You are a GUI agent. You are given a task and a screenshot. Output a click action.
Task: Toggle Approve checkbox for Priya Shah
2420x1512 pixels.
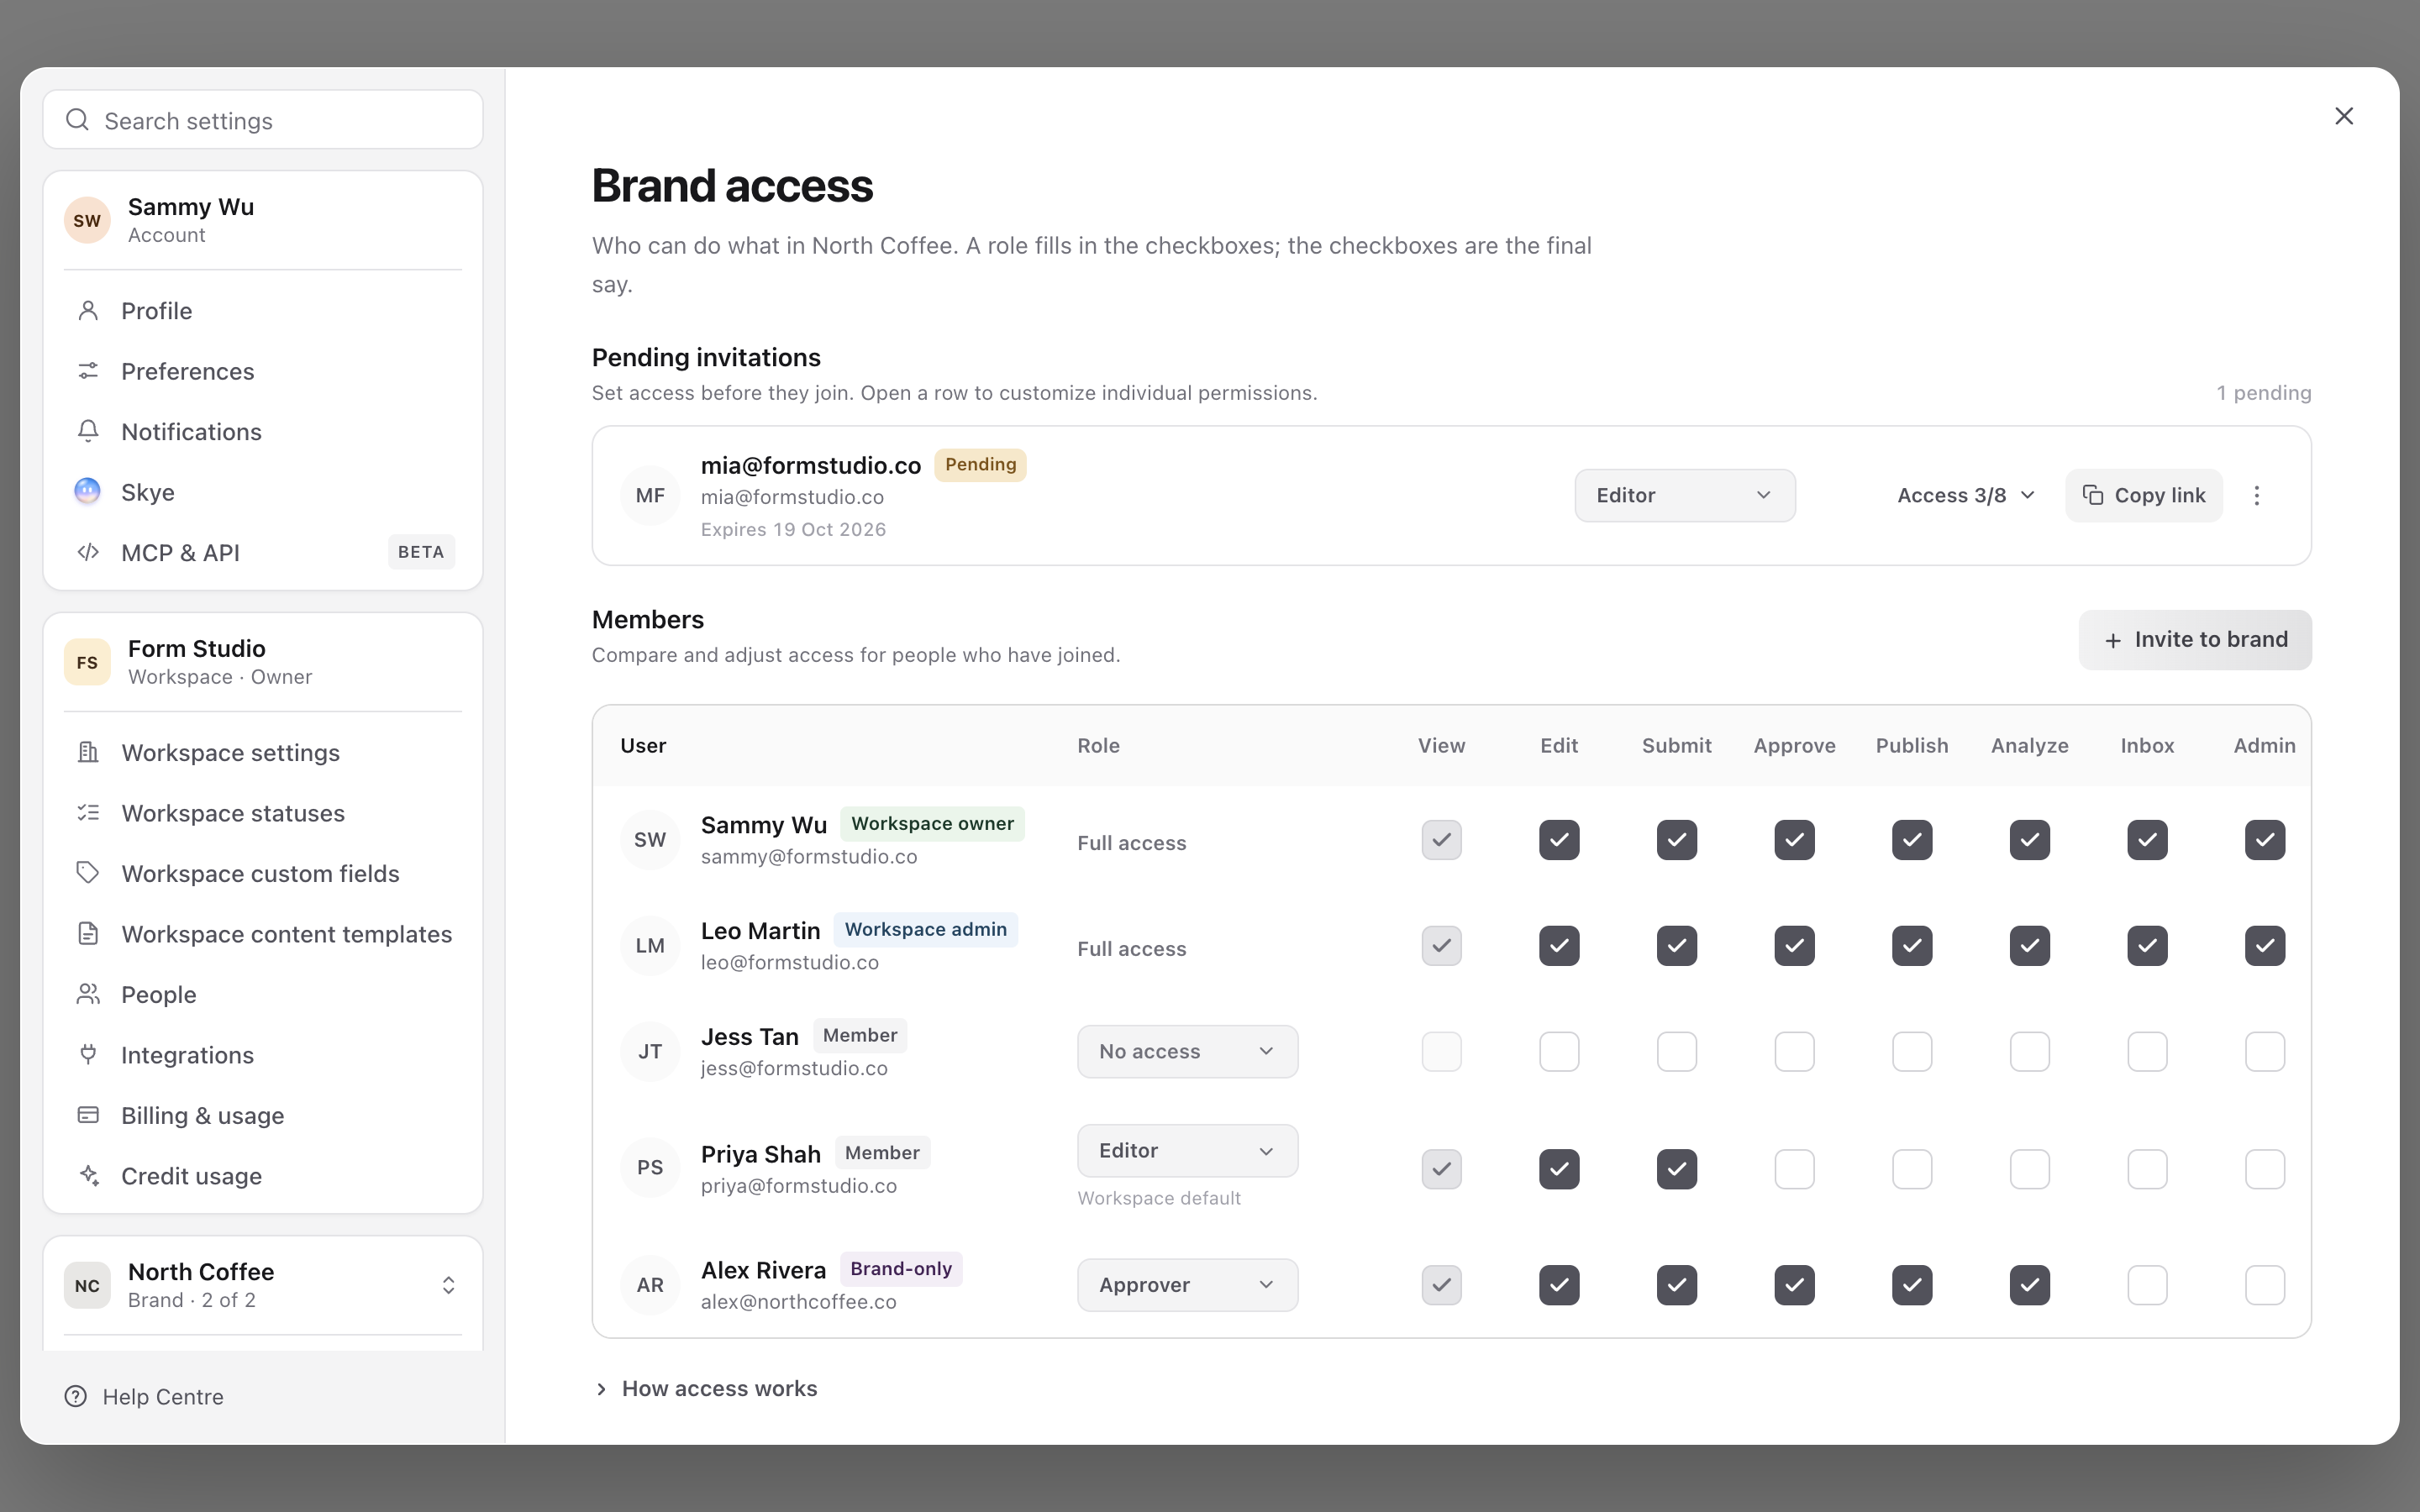[1794, 1169]
